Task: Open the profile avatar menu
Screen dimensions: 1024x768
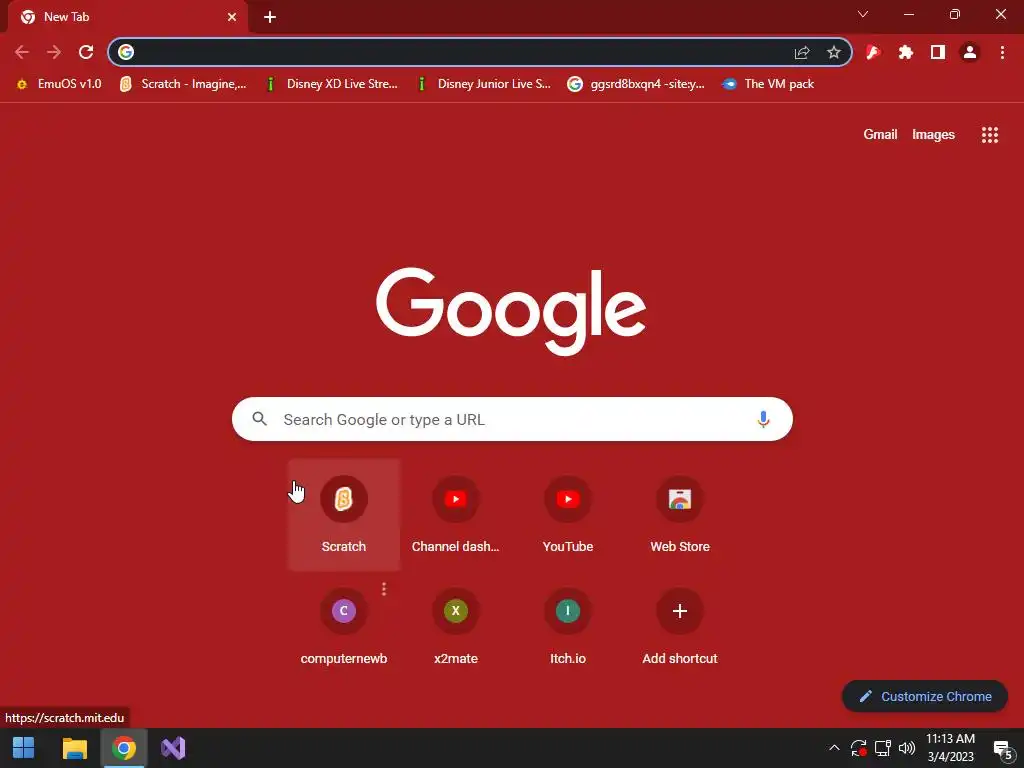Action: pyautogui.click(x=970, y=52)
